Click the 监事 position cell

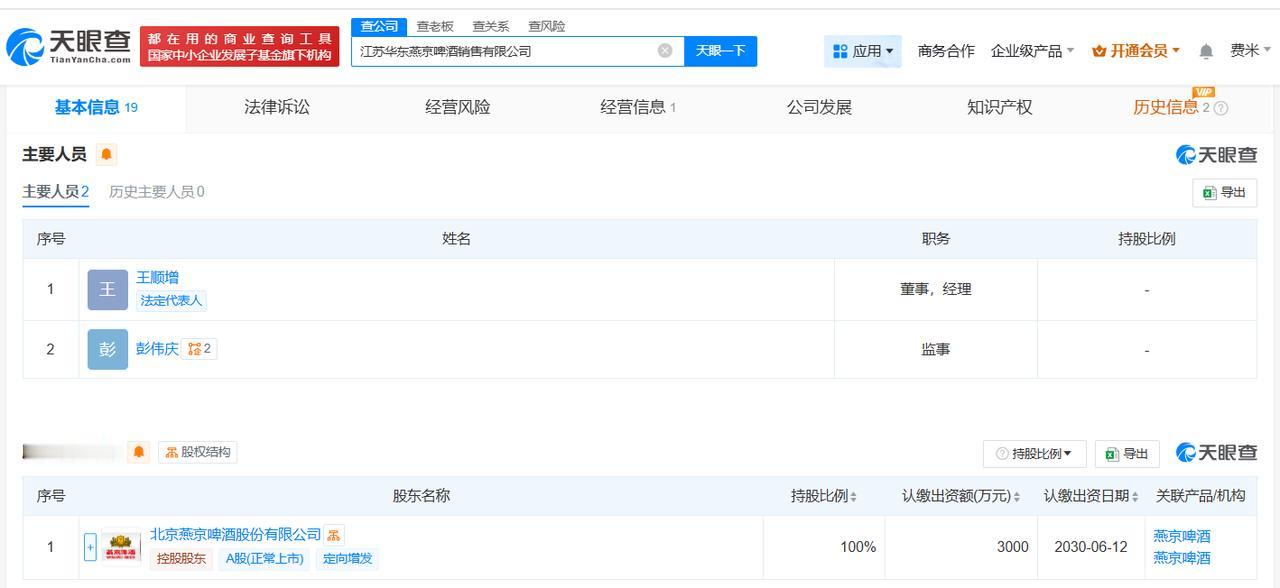935,349
